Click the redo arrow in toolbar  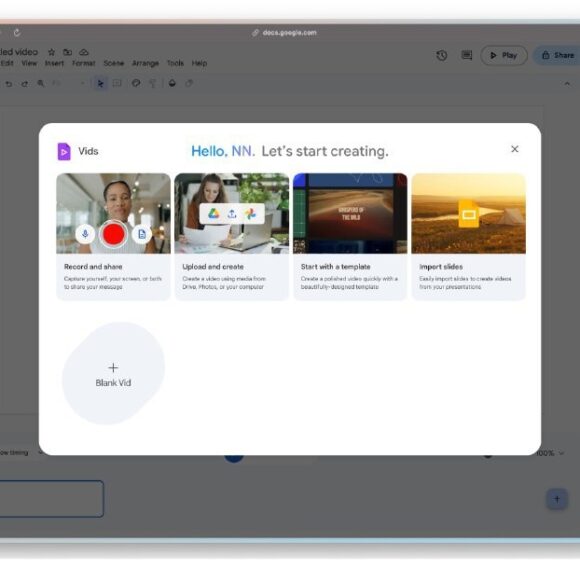tap(24, 84)
